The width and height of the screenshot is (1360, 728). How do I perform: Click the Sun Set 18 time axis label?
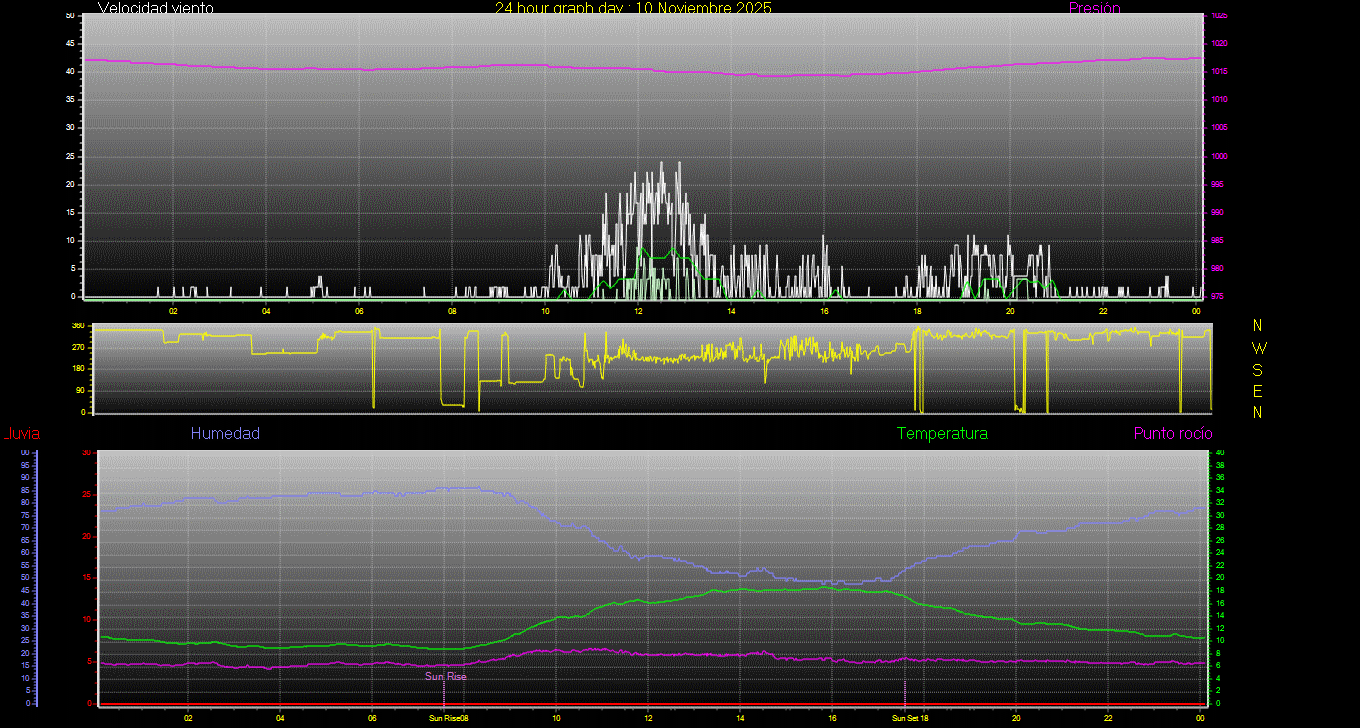point(910,718)
